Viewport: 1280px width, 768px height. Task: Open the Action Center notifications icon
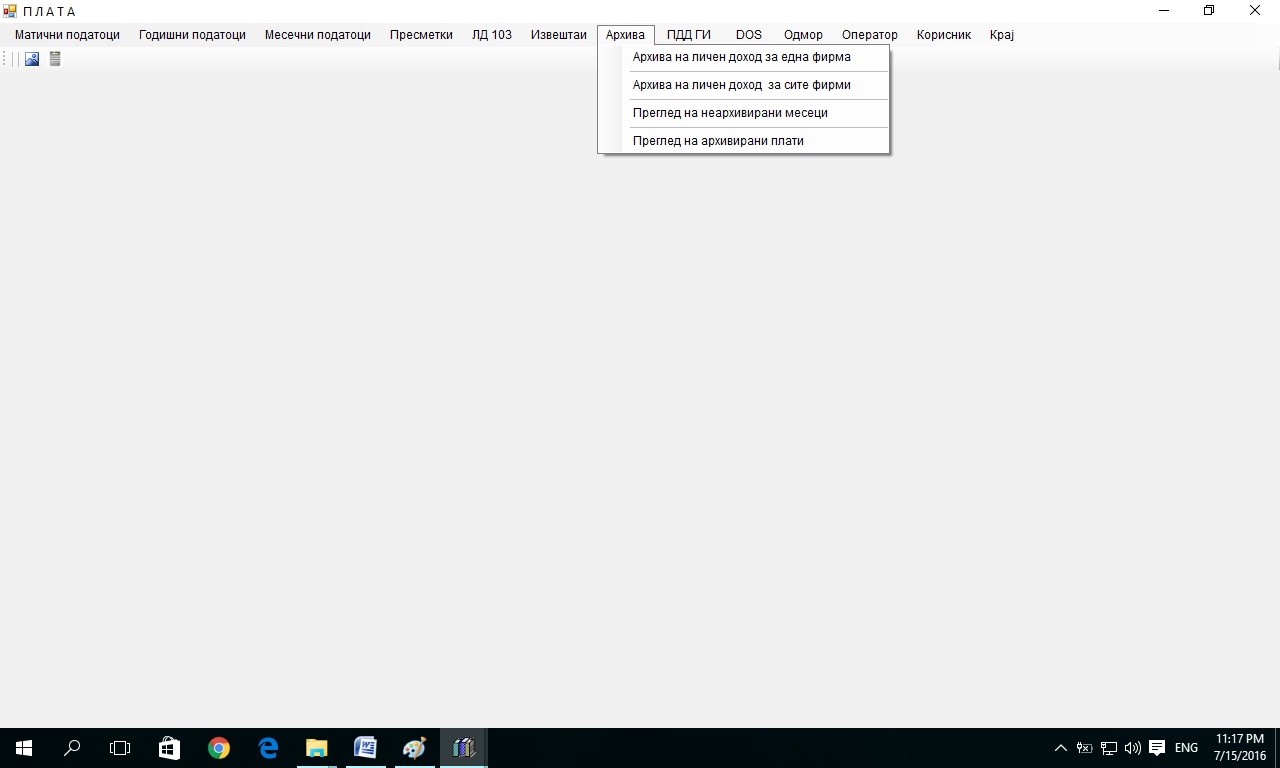[x=1157, y=748]
